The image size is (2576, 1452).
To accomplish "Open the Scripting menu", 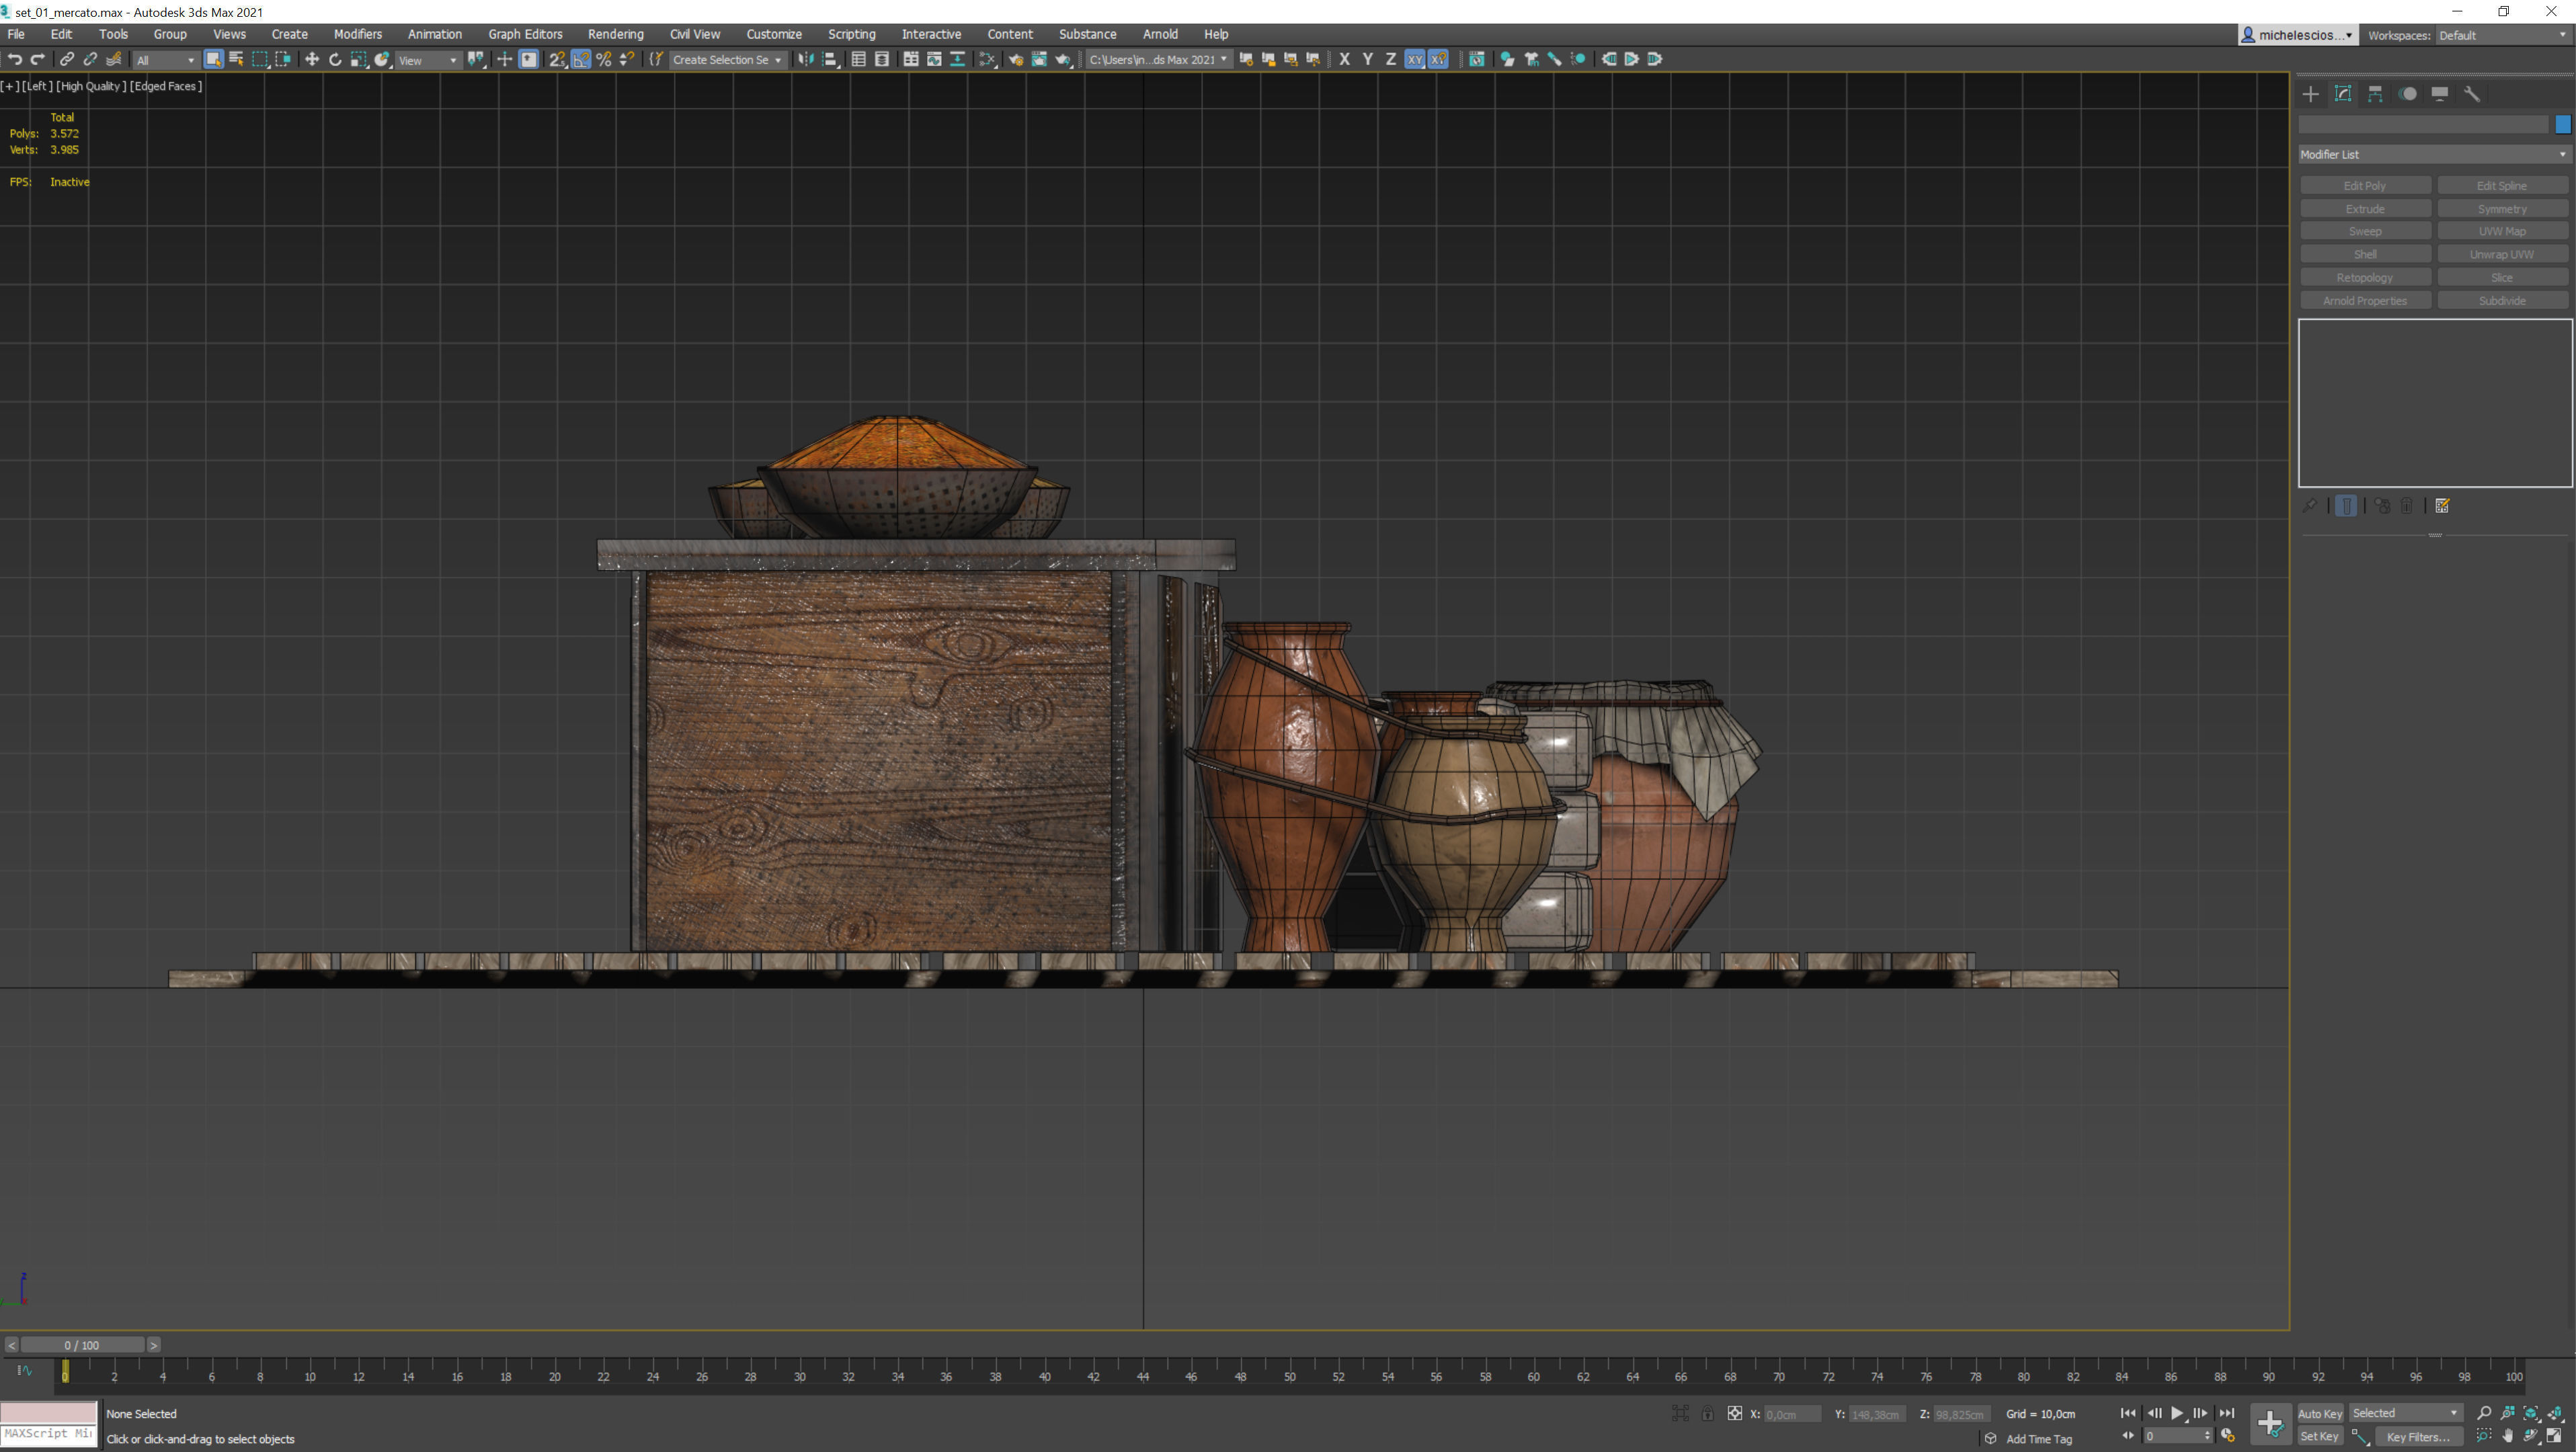I will point(851,34).
